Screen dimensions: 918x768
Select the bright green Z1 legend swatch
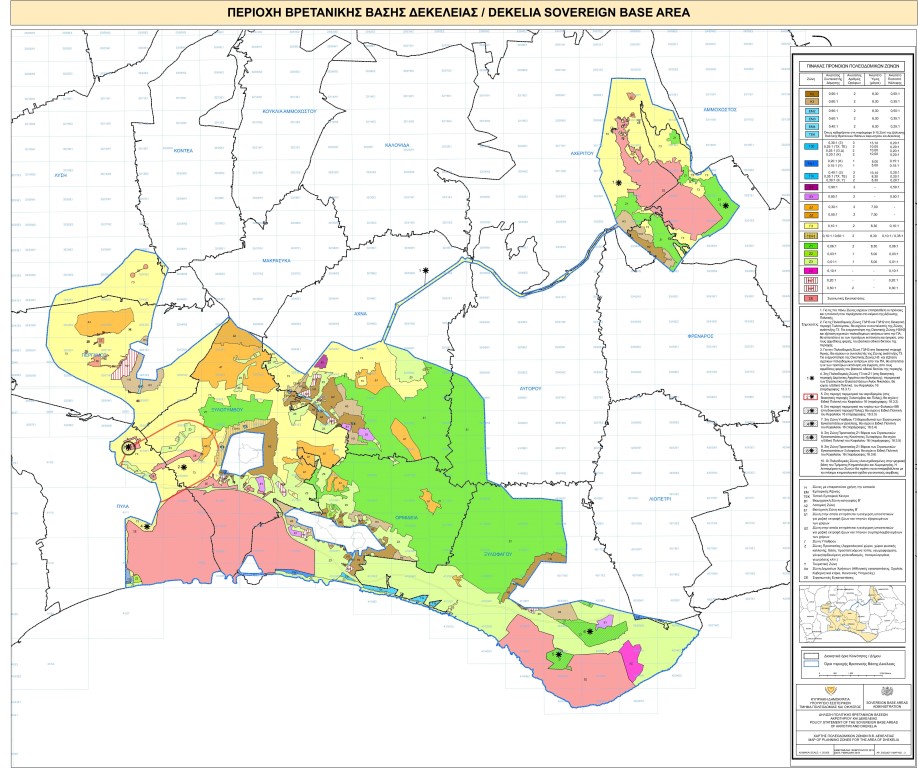(x=813, y=245)
